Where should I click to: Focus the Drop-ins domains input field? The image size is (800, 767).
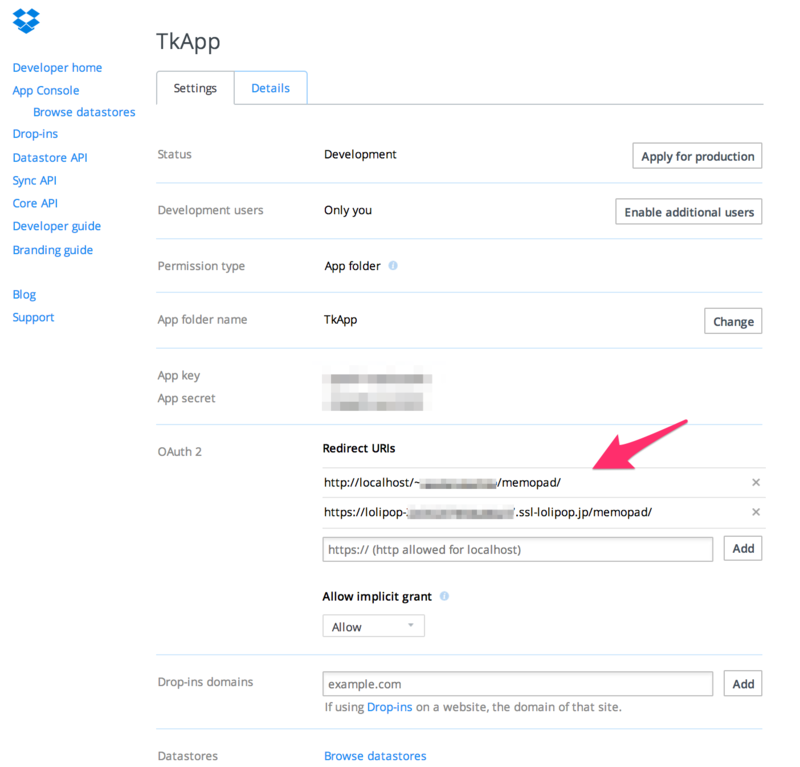pyautogui.click(x=517, y=684)
